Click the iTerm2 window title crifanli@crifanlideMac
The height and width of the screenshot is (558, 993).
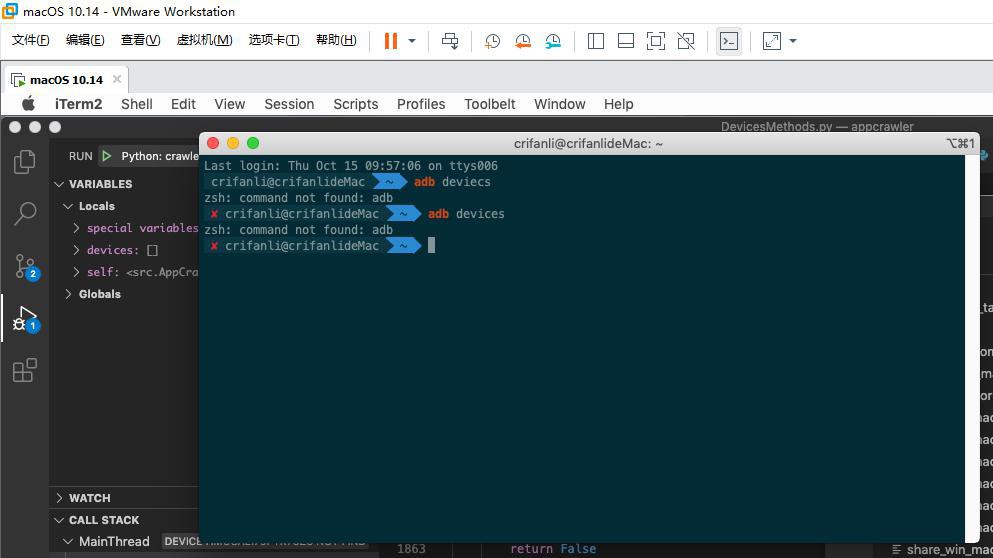pos(588,144)
